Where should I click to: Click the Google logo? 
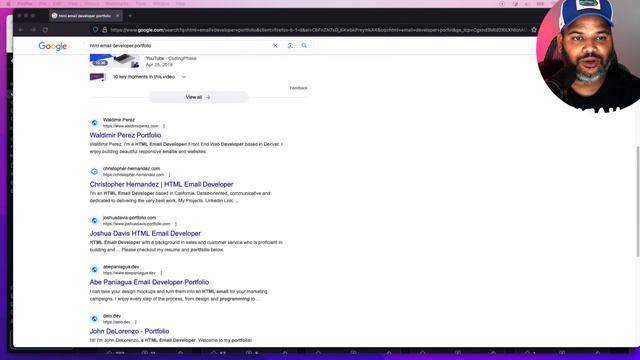pyautogui.click(x=53, y=46)
